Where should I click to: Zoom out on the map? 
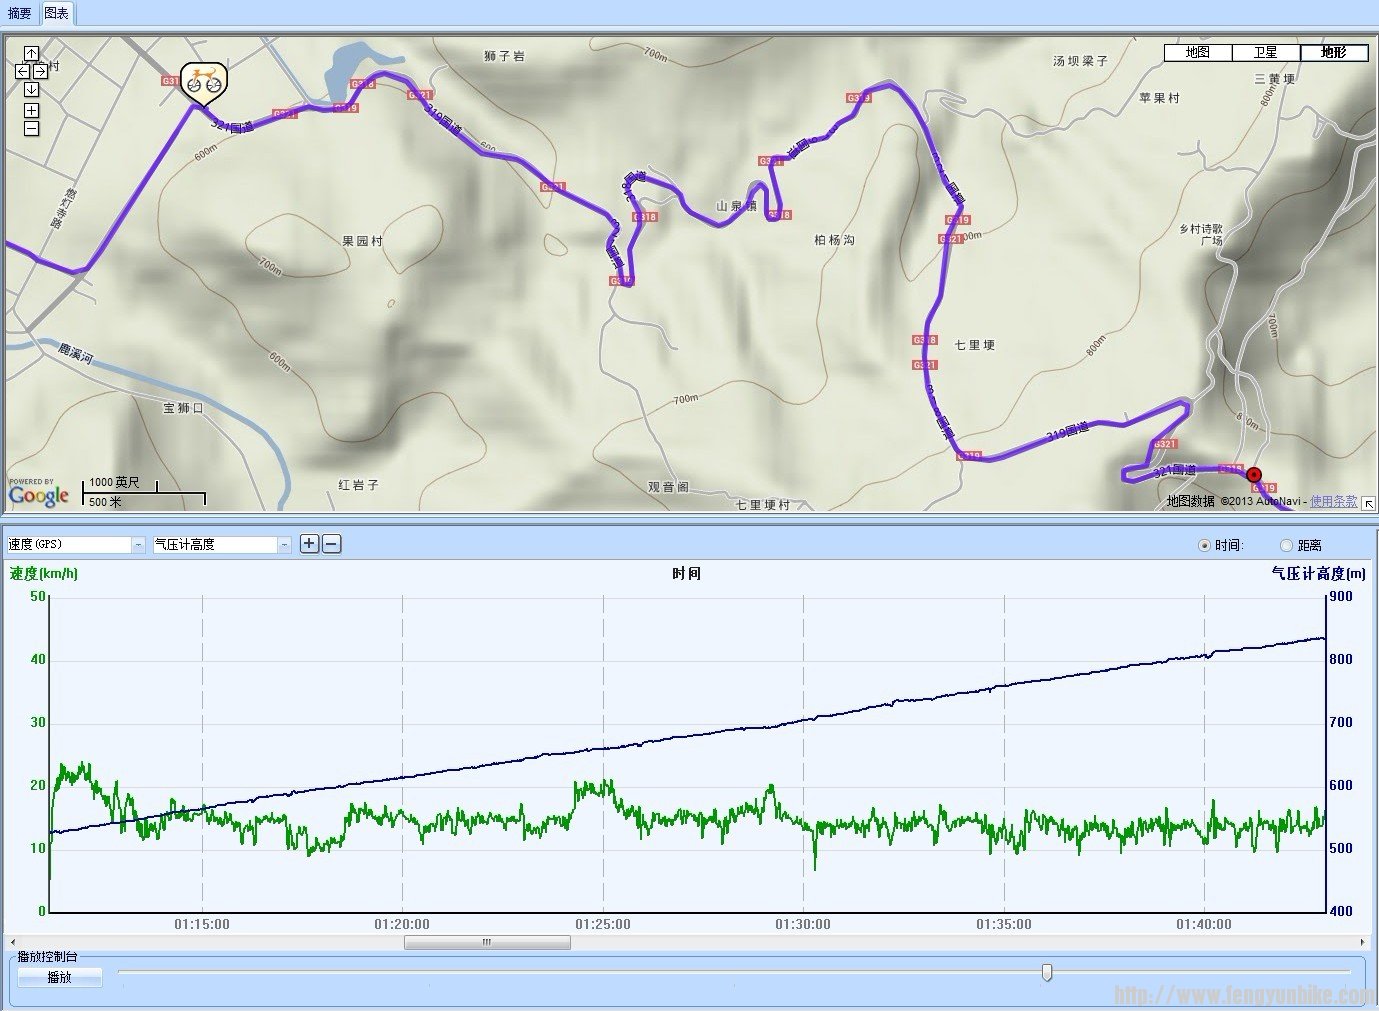coord(31,128)
